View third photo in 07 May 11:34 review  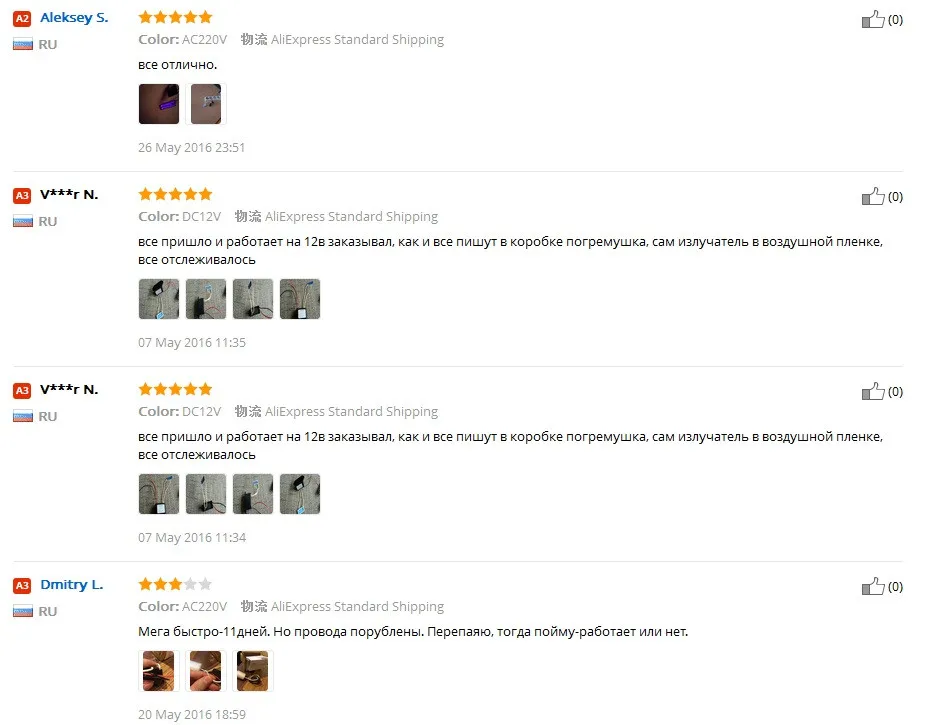point(253,493)
